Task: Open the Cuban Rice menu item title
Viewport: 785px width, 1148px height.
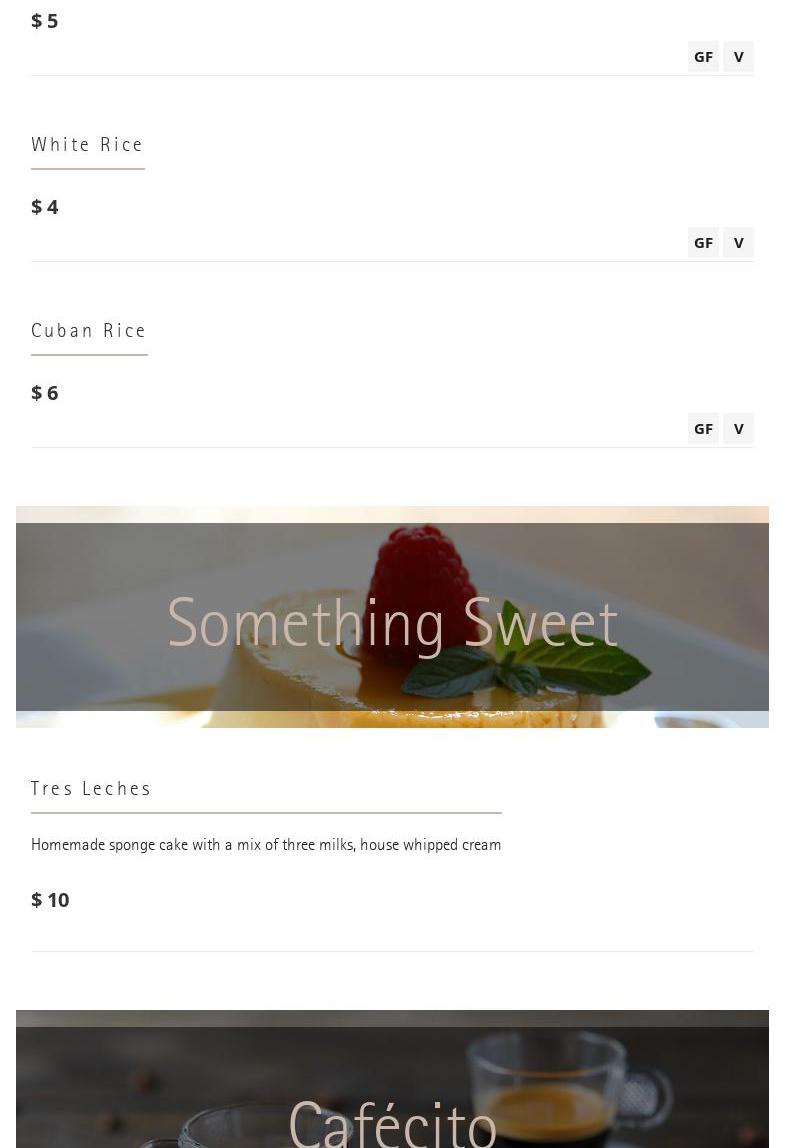Action: click(x=89, y=331)
